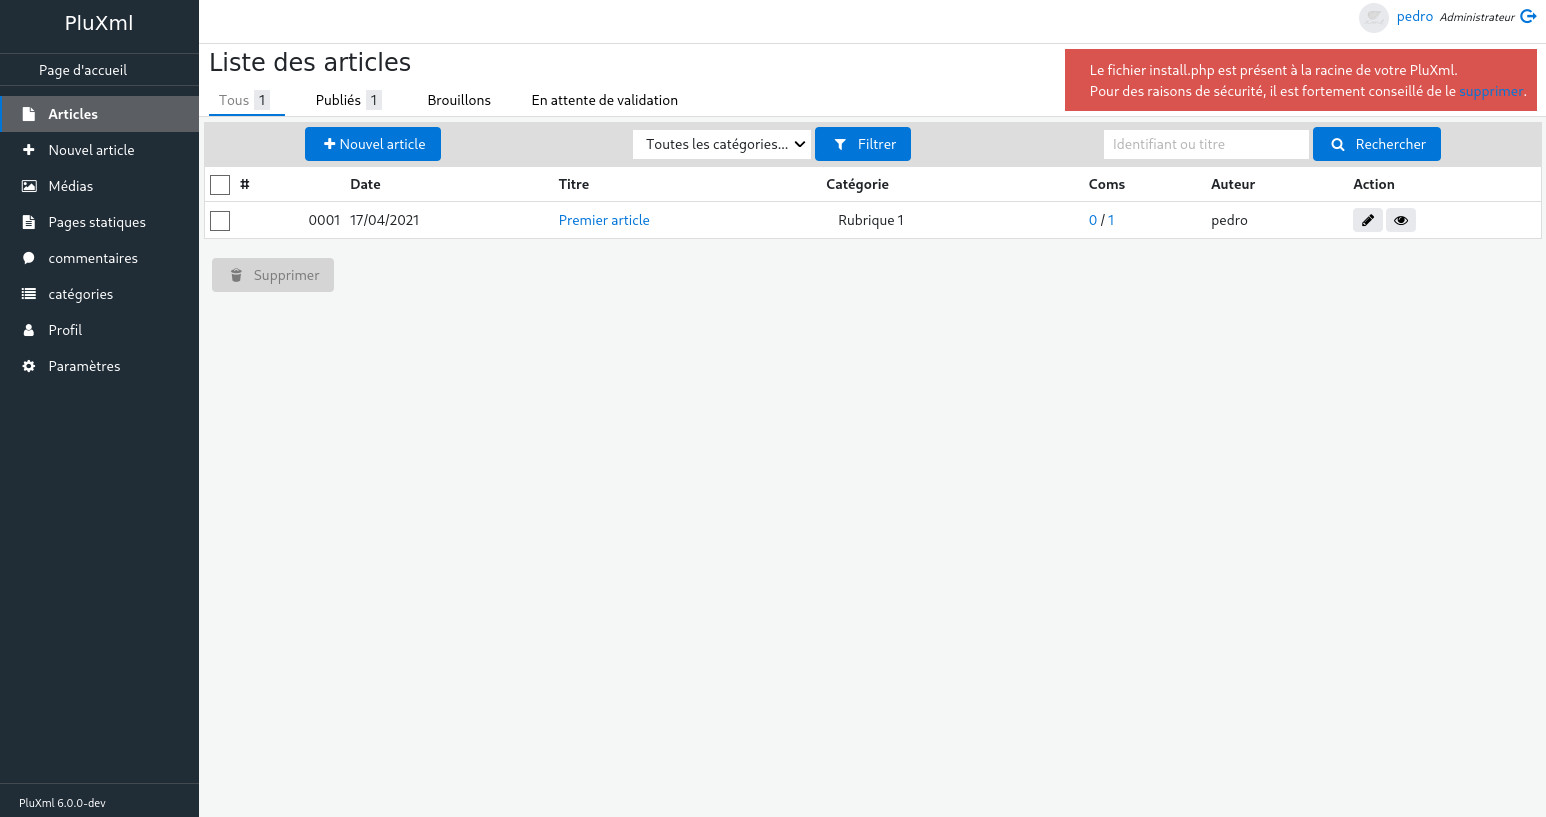
Task: Open Profil in the sidebar
Action: (65, 330)
